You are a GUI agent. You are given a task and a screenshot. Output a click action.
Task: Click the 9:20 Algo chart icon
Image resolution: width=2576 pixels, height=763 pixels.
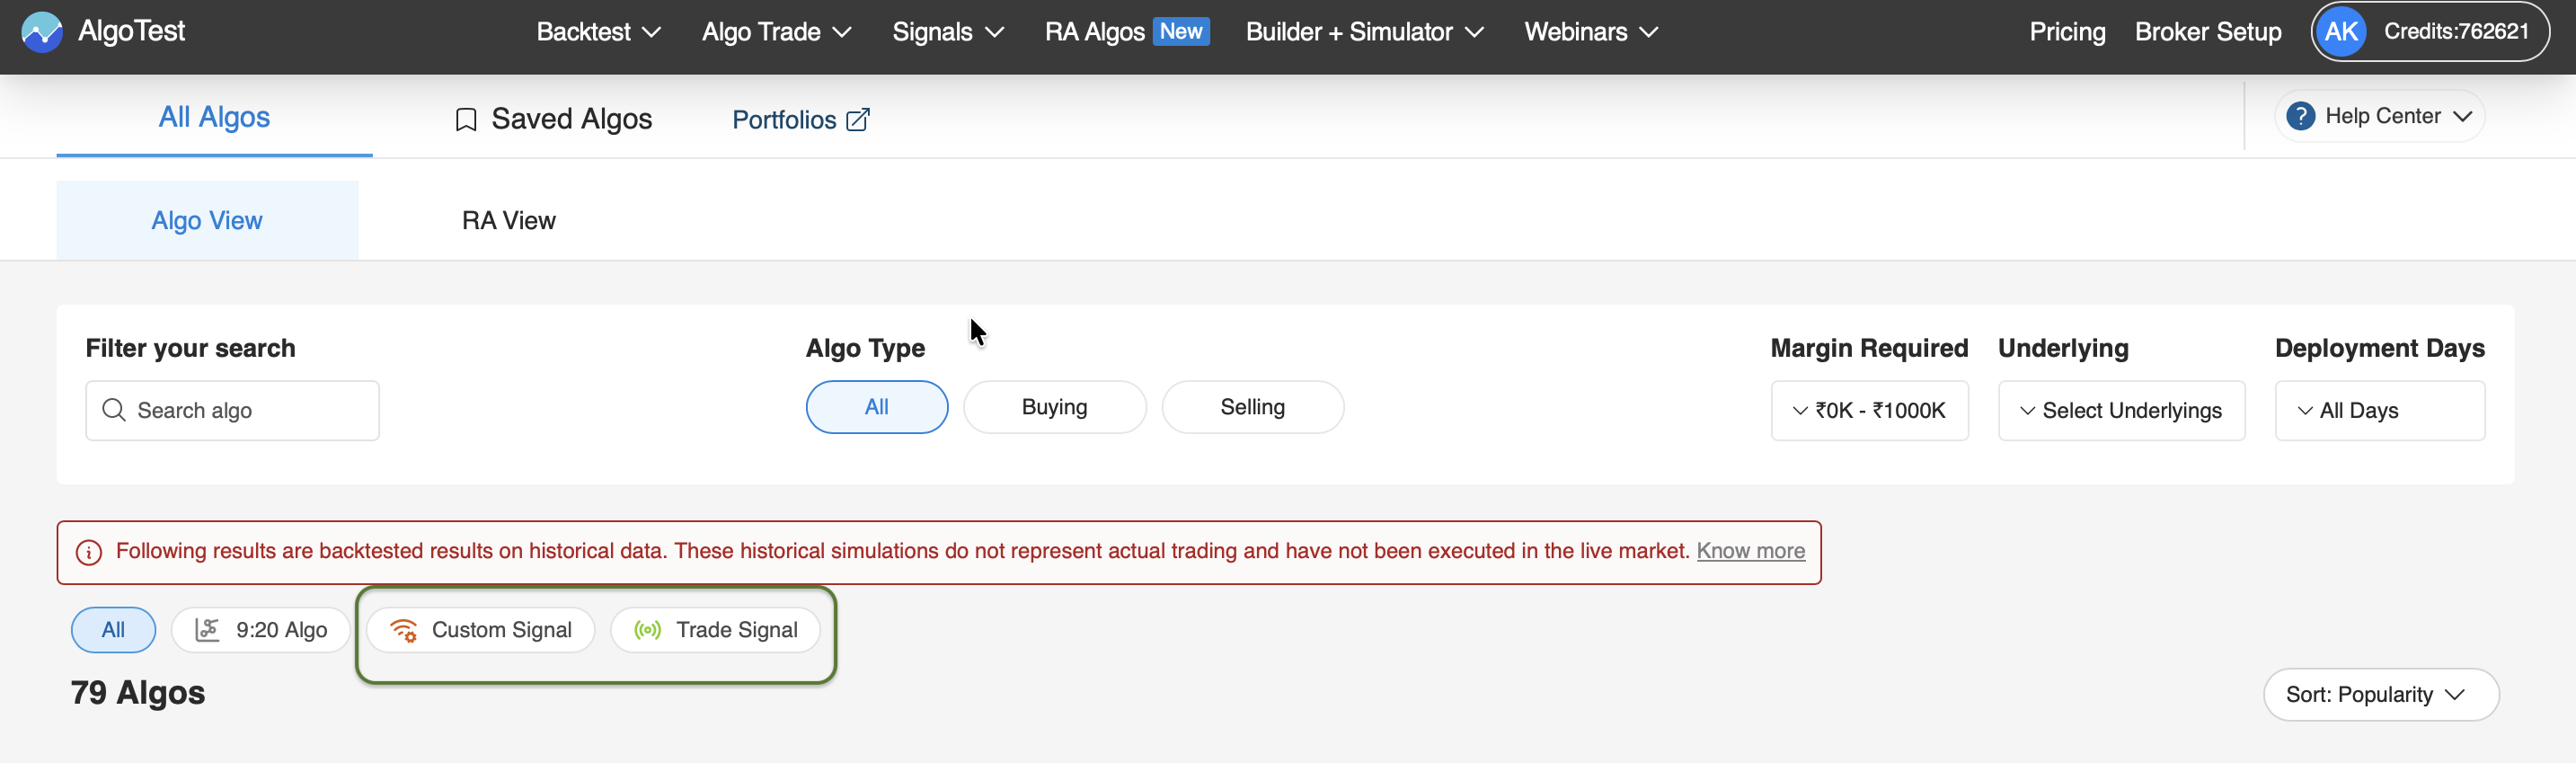click(207, 630)
